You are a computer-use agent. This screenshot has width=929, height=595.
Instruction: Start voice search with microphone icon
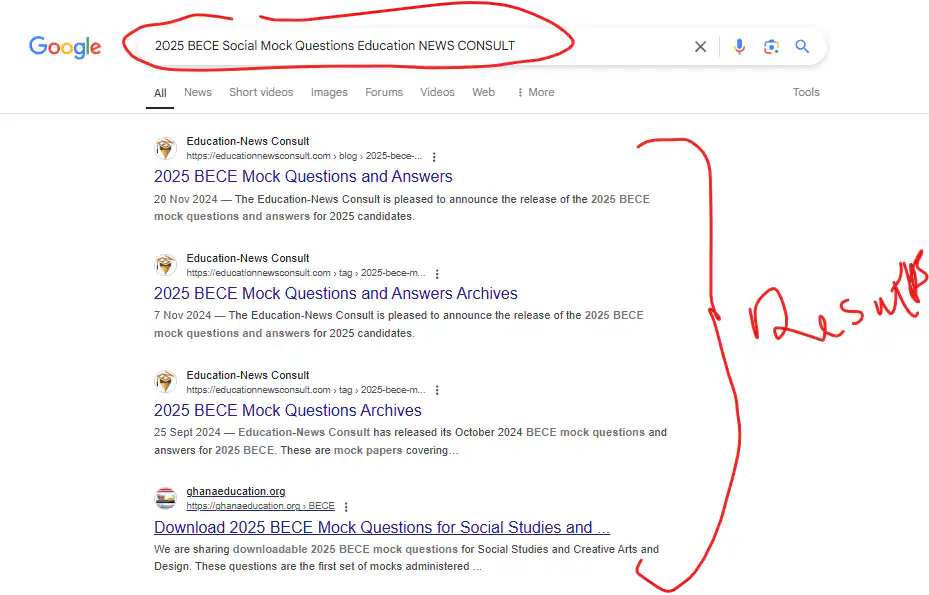pos(739,46)
